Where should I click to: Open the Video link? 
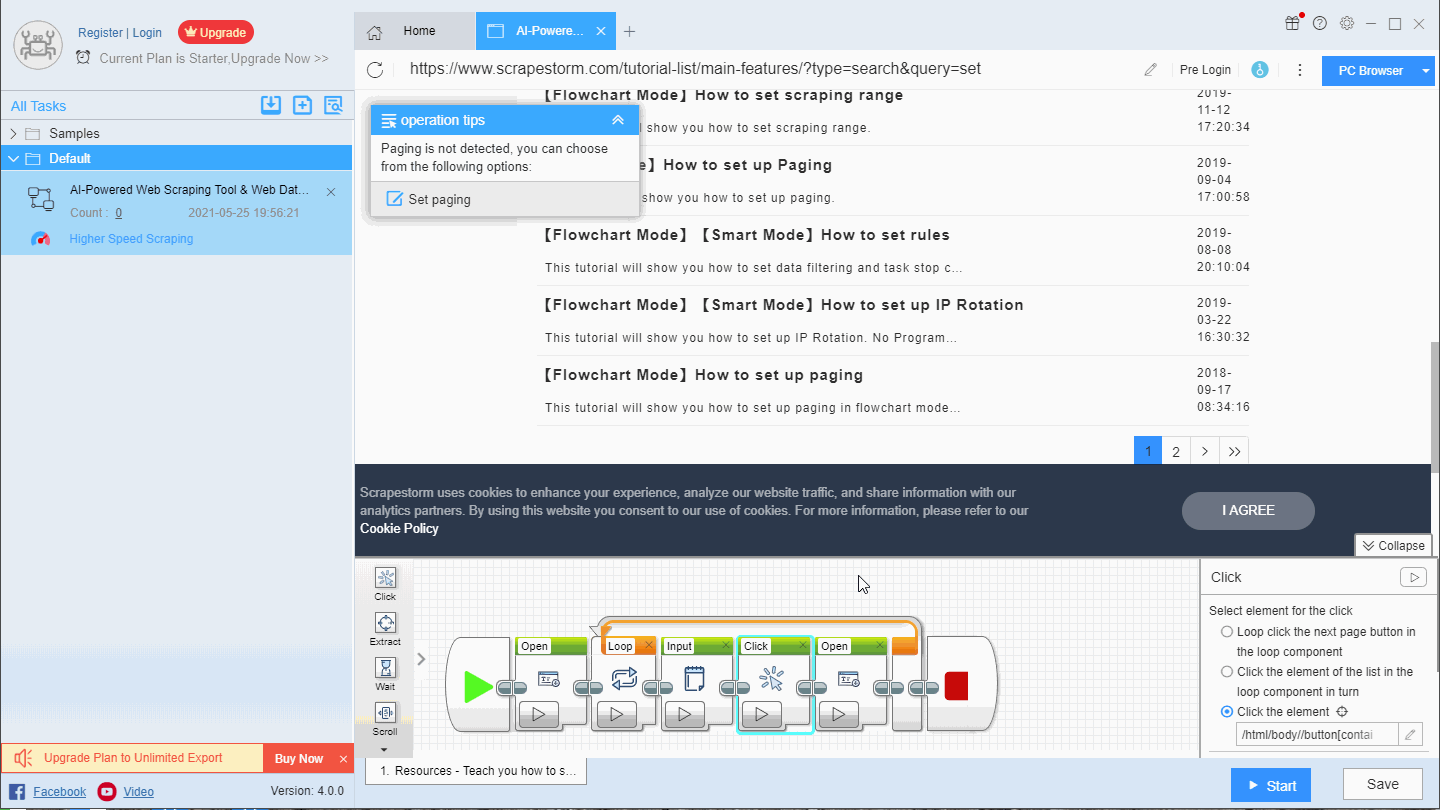138,792
